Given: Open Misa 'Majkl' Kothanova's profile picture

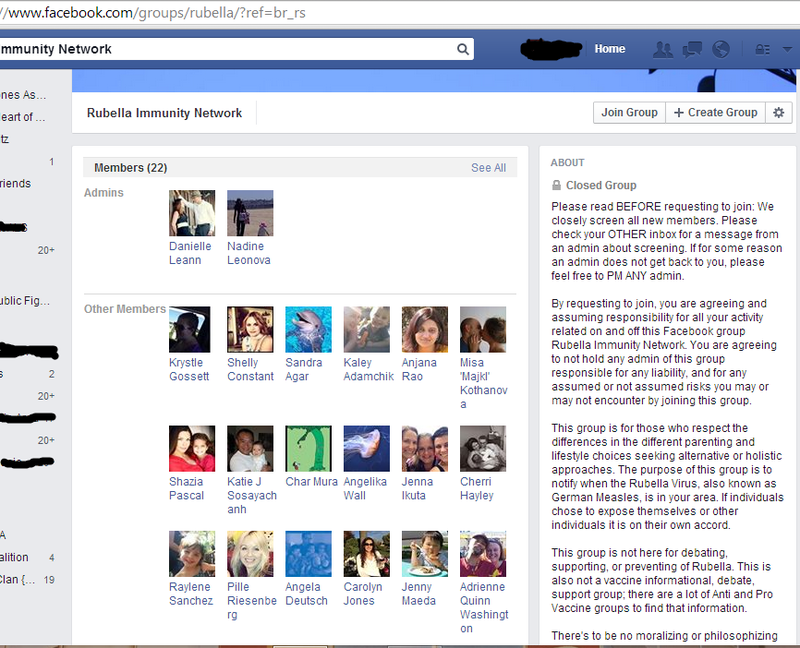Looking at the screenshot, I should (483, 330).
